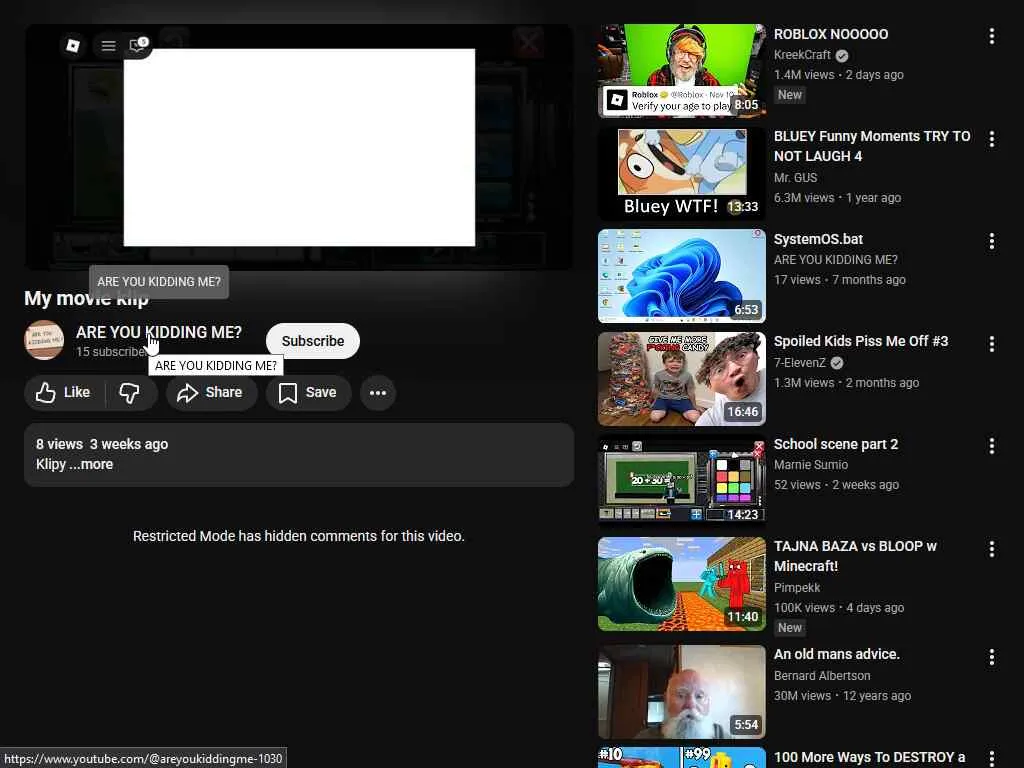Visit the Marnie Sumio channel
The height and width of the screenshot is (768, 1024).
tap(811, 465)
